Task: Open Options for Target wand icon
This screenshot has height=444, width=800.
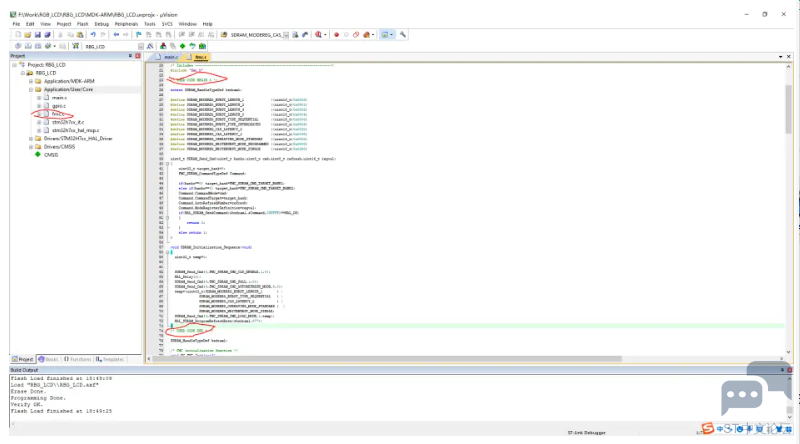Action: (x=150, y=46)
